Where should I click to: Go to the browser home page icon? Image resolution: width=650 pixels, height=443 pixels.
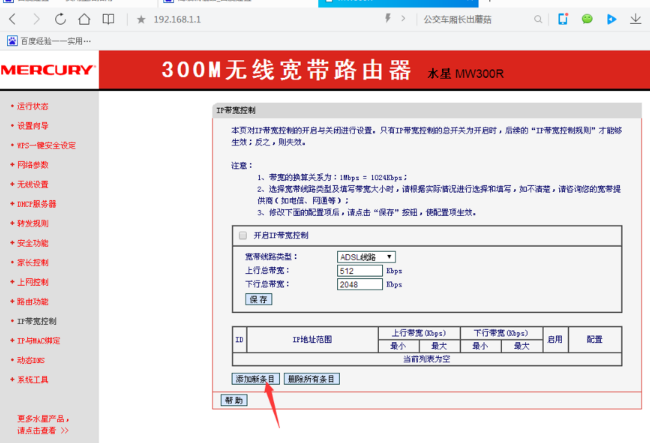point(85,19)
